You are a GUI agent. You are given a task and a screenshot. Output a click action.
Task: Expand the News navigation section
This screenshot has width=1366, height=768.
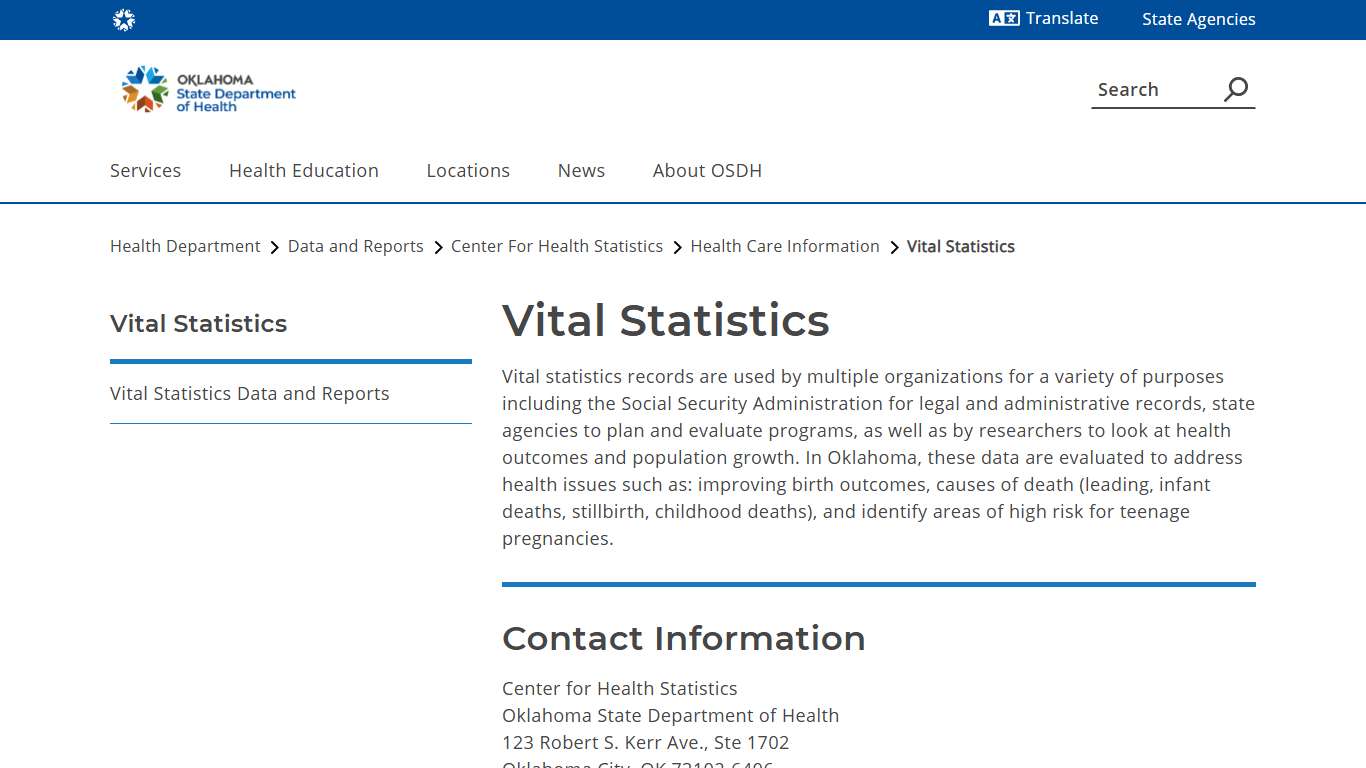[581, 171]
